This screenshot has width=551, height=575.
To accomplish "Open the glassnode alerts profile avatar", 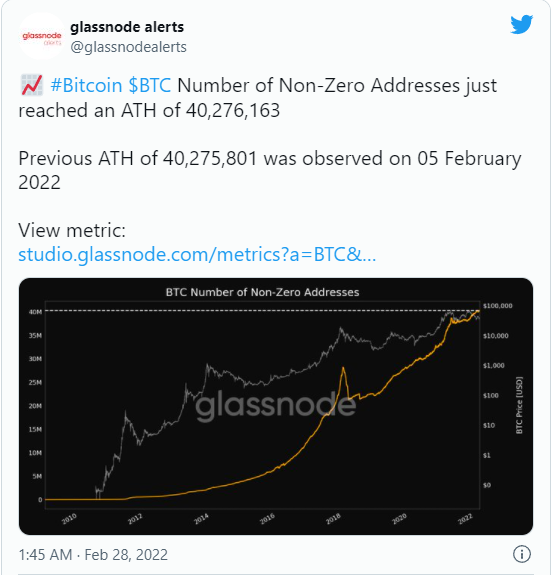I will point(42,37).
